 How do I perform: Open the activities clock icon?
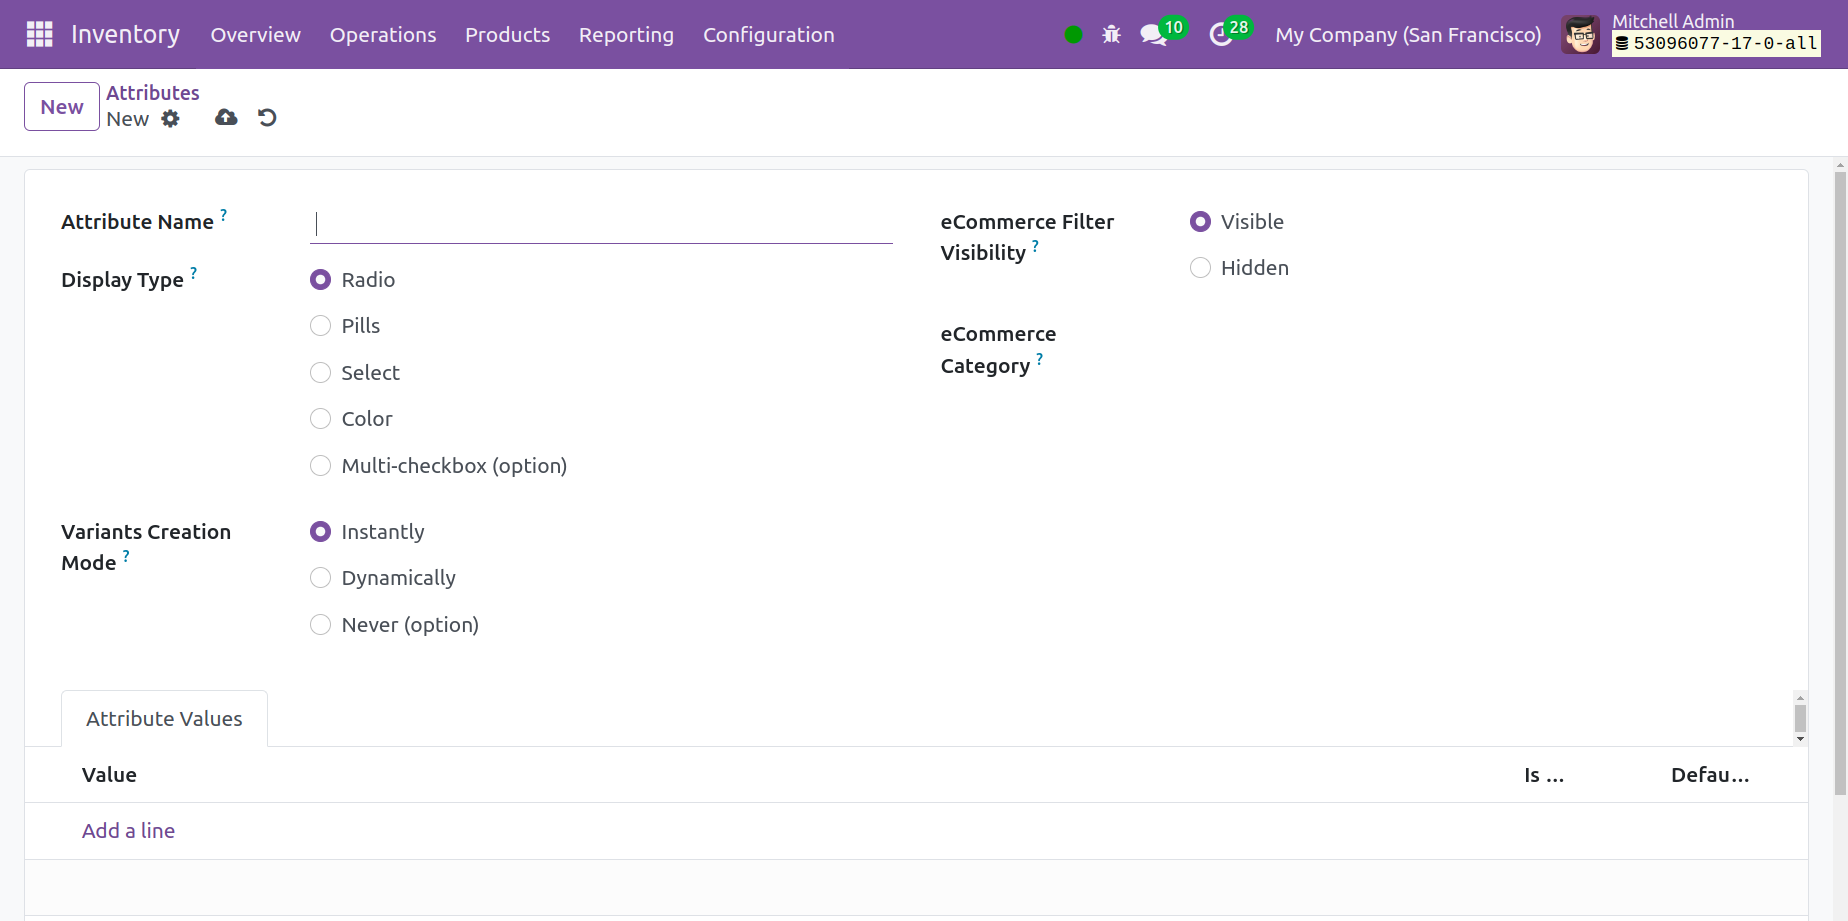pyautogui.click(x=1220, y=35)
